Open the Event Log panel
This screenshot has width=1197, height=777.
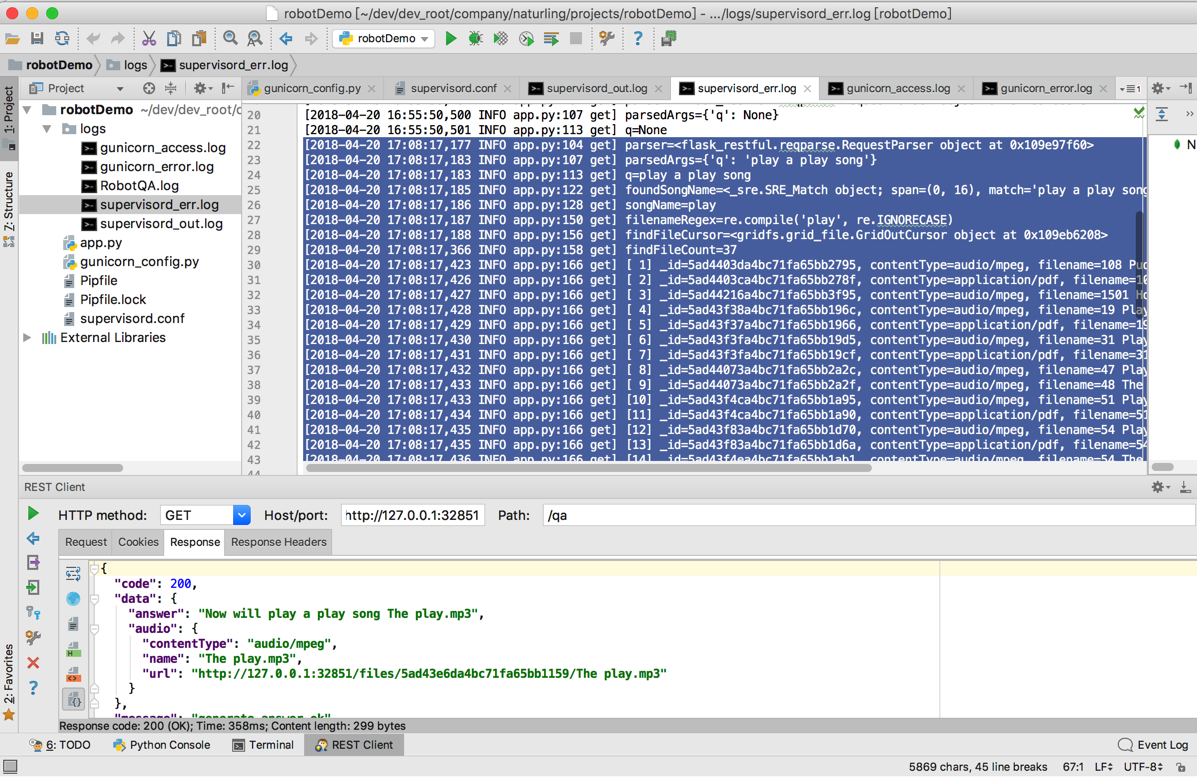(x=1153, y=745)
